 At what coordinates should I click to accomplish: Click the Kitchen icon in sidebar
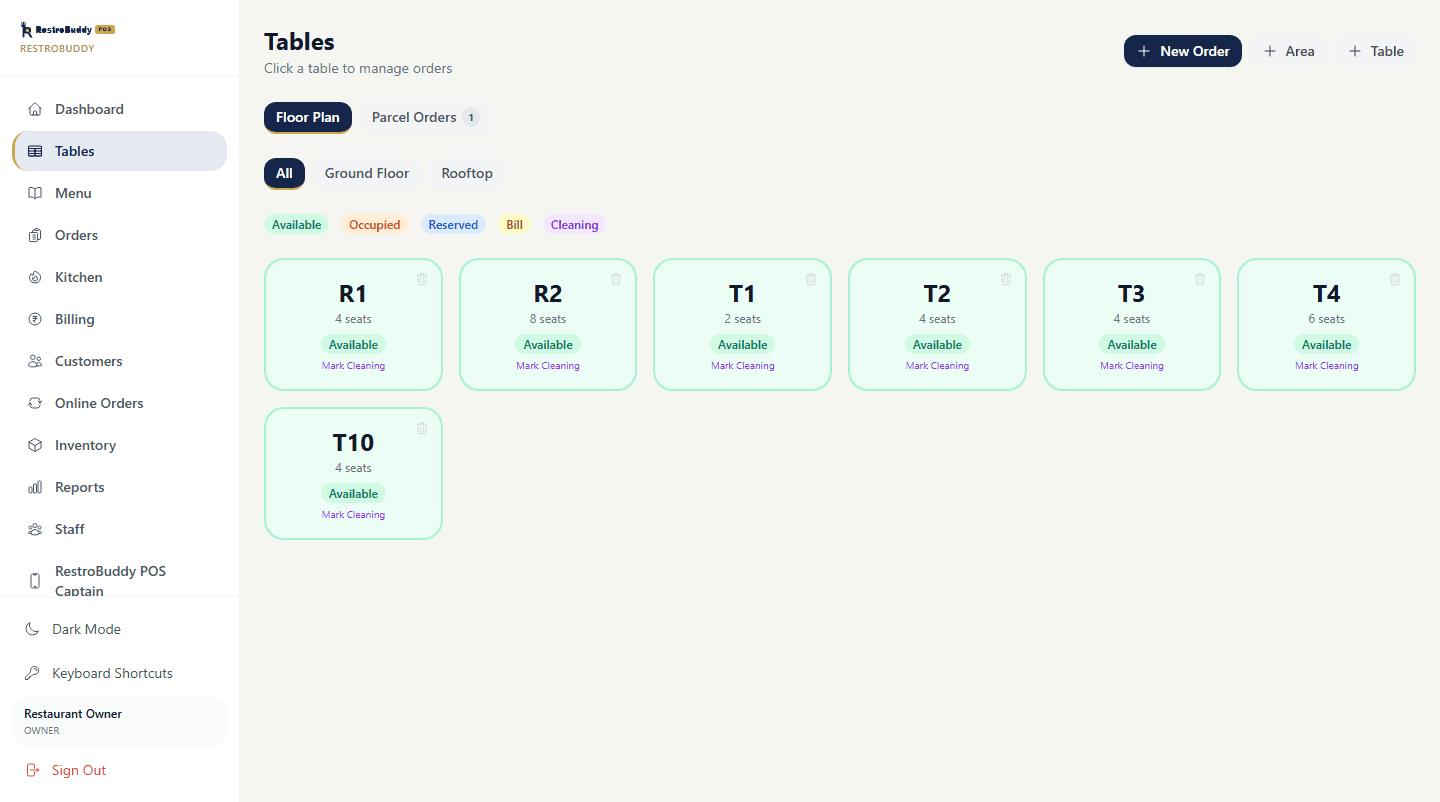click(x=35, y=277)
